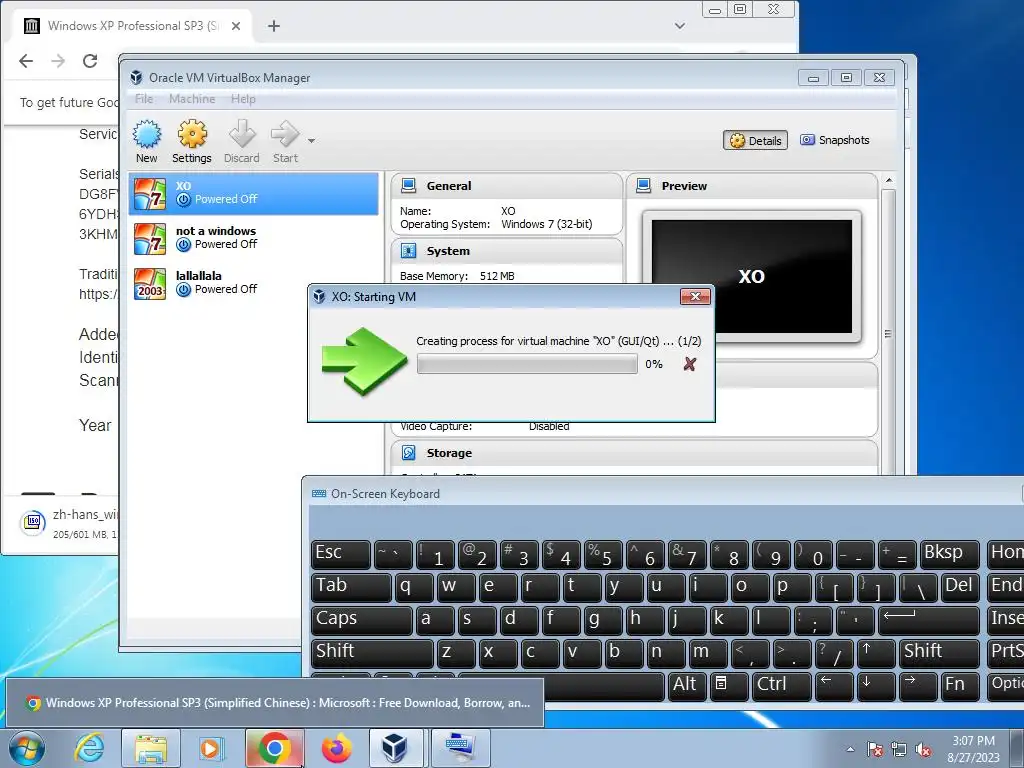Toggle the Caps key on On-Screen Keyboard
Image resolution: width=1024 pixels, height=768 pixels.
point(361,619)
